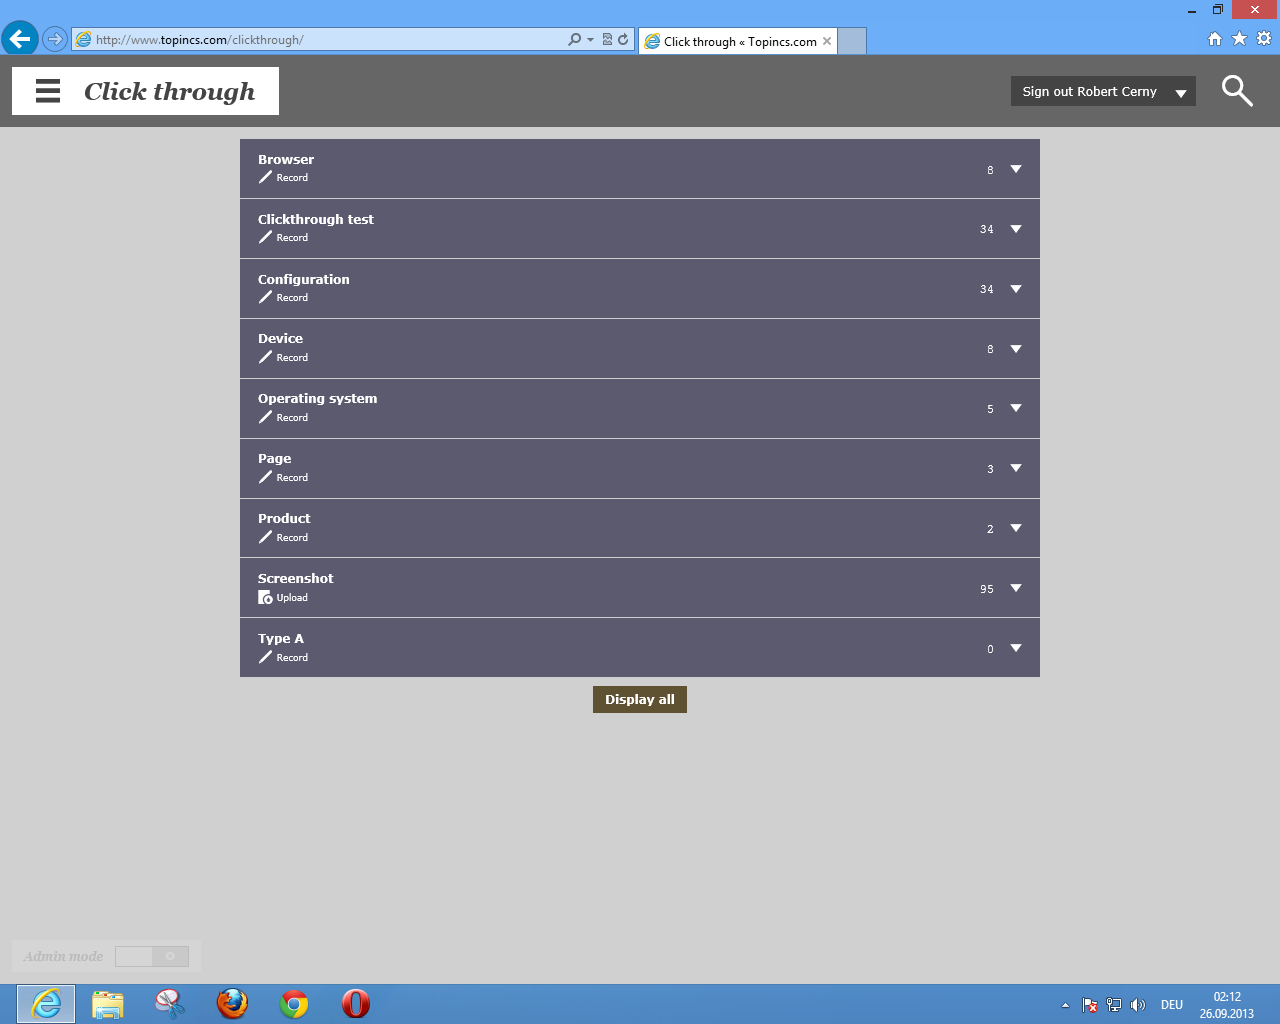
Task: Open the new blank browser tab
Action: 851,41
